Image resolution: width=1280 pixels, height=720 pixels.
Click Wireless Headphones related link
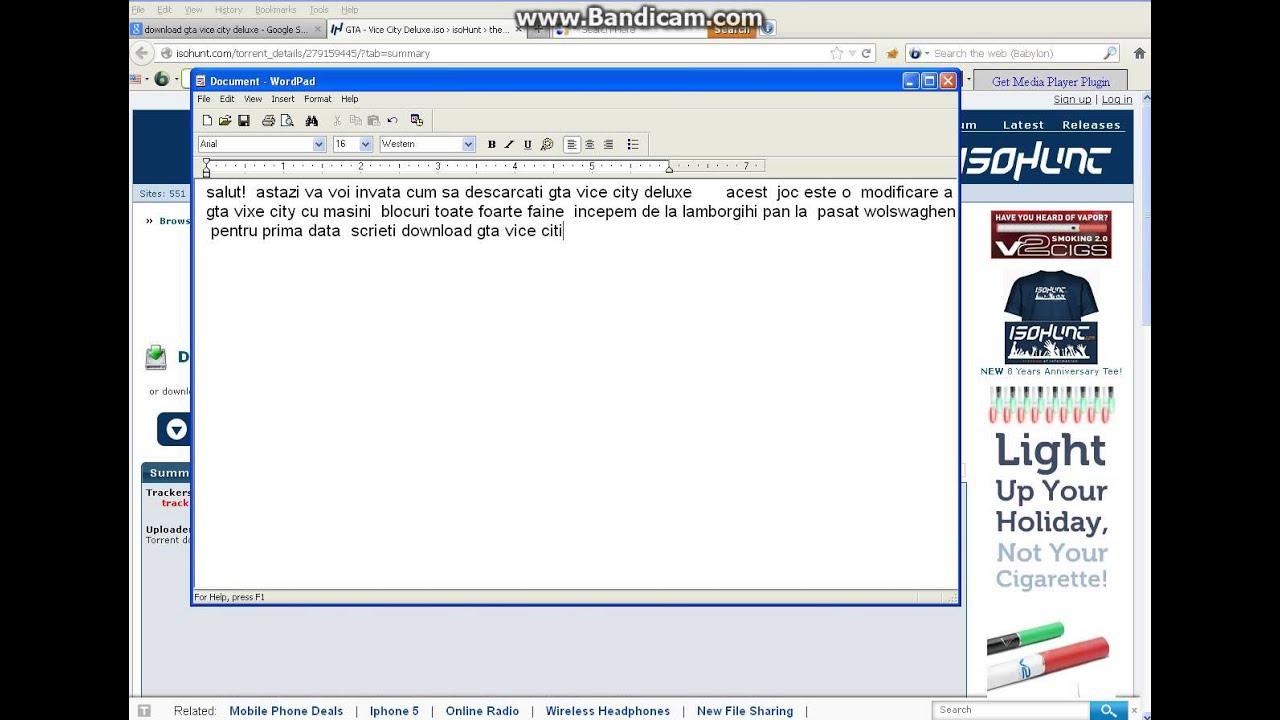coord(608,711)
